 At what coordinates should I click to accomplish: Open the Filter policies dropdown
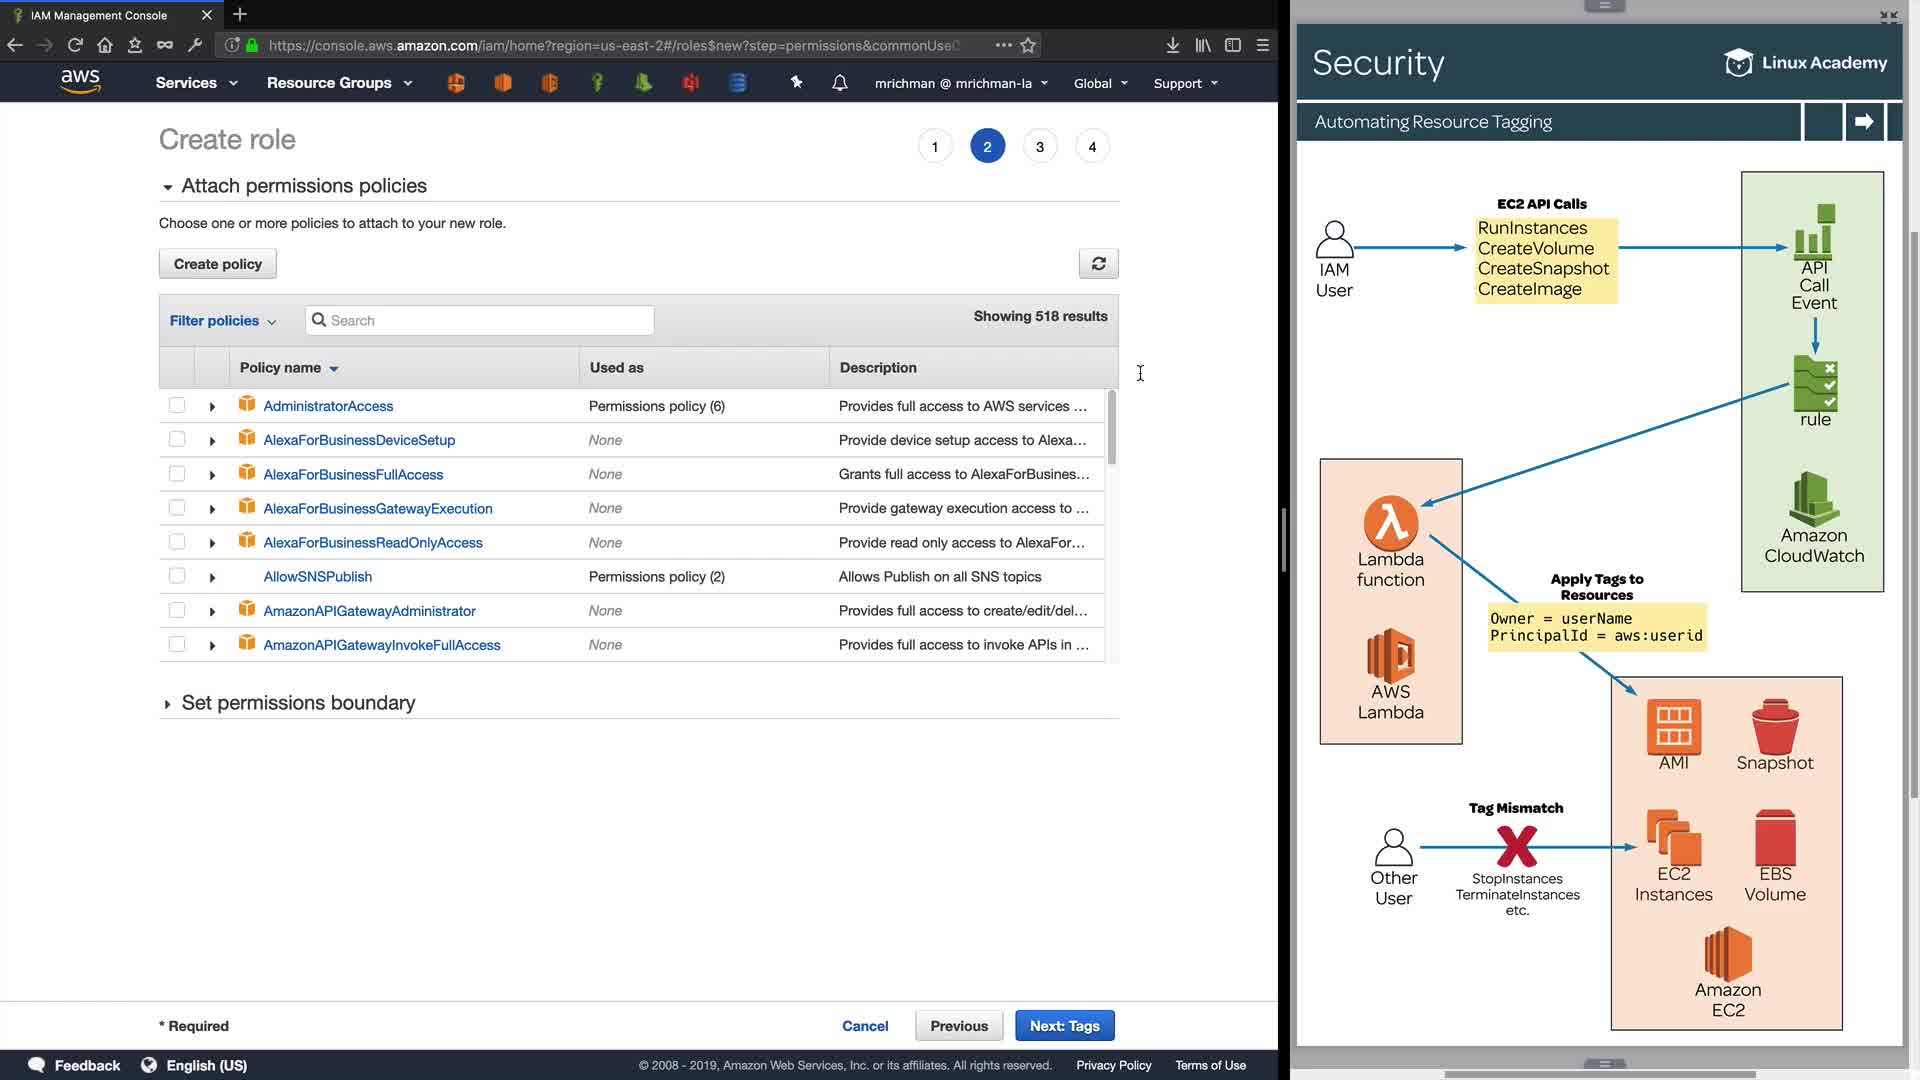point(222,321)
